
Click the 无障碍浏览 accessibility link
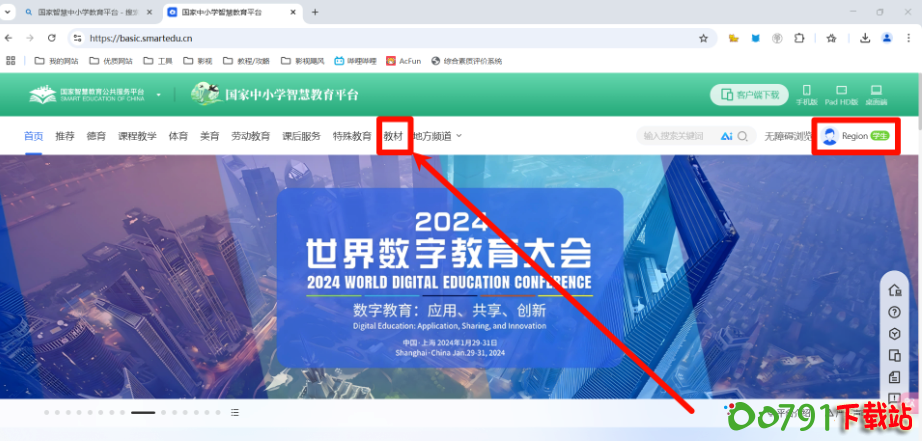coord(786,136)
